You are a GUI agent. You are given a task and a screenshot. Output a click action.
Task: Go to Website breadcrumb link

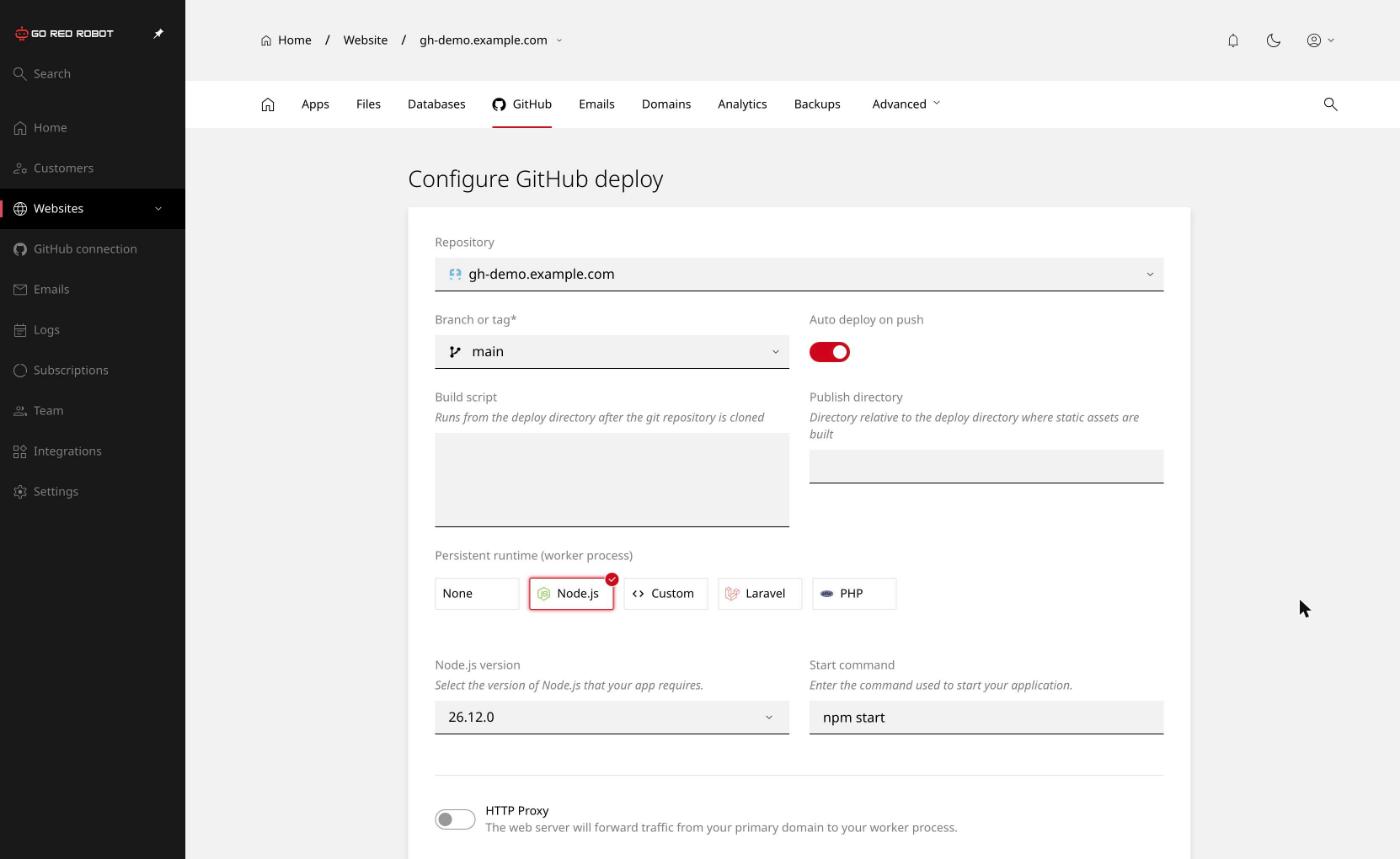[365, 40]
